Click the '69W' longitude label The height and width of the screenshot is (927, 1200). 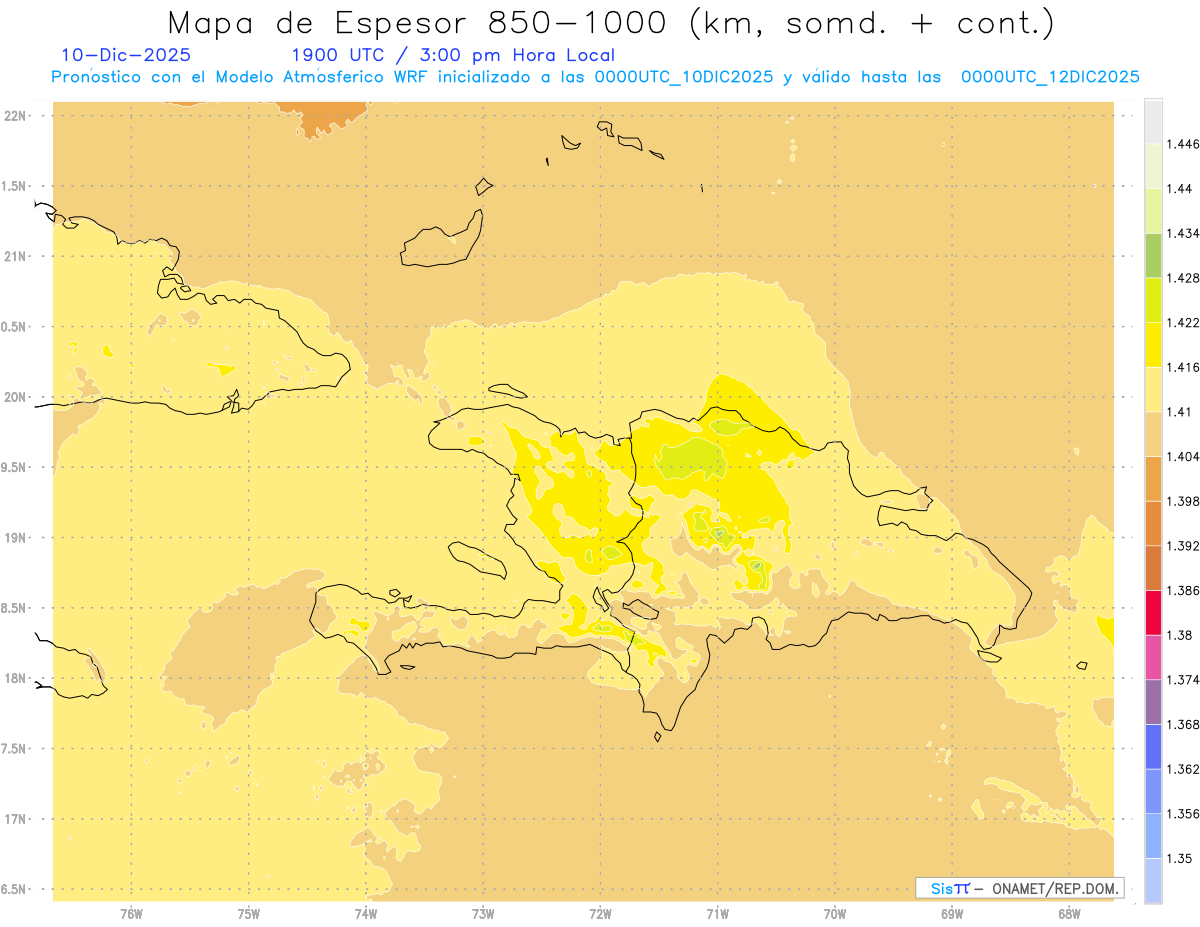pyautogui.click(x=952, y=914)
